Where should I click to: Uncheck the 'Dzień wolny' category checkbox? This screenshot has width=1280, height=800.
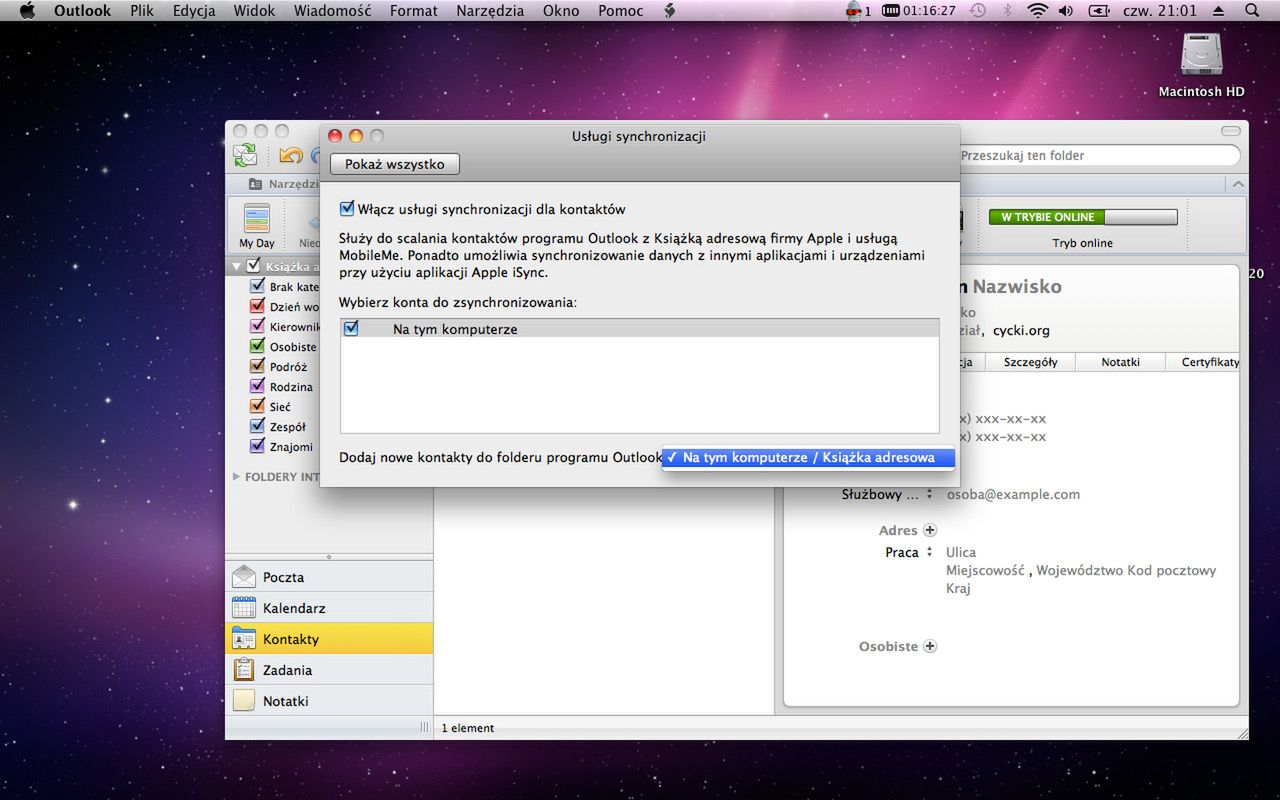pos(257,307)
